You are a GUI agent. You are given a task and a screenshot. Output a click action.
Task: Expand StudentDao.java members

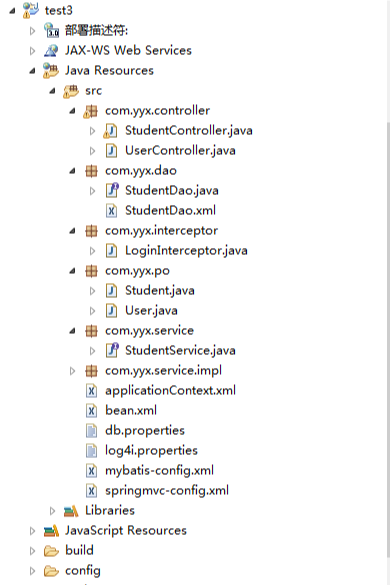pyautogui.click(x=93, y=191)
